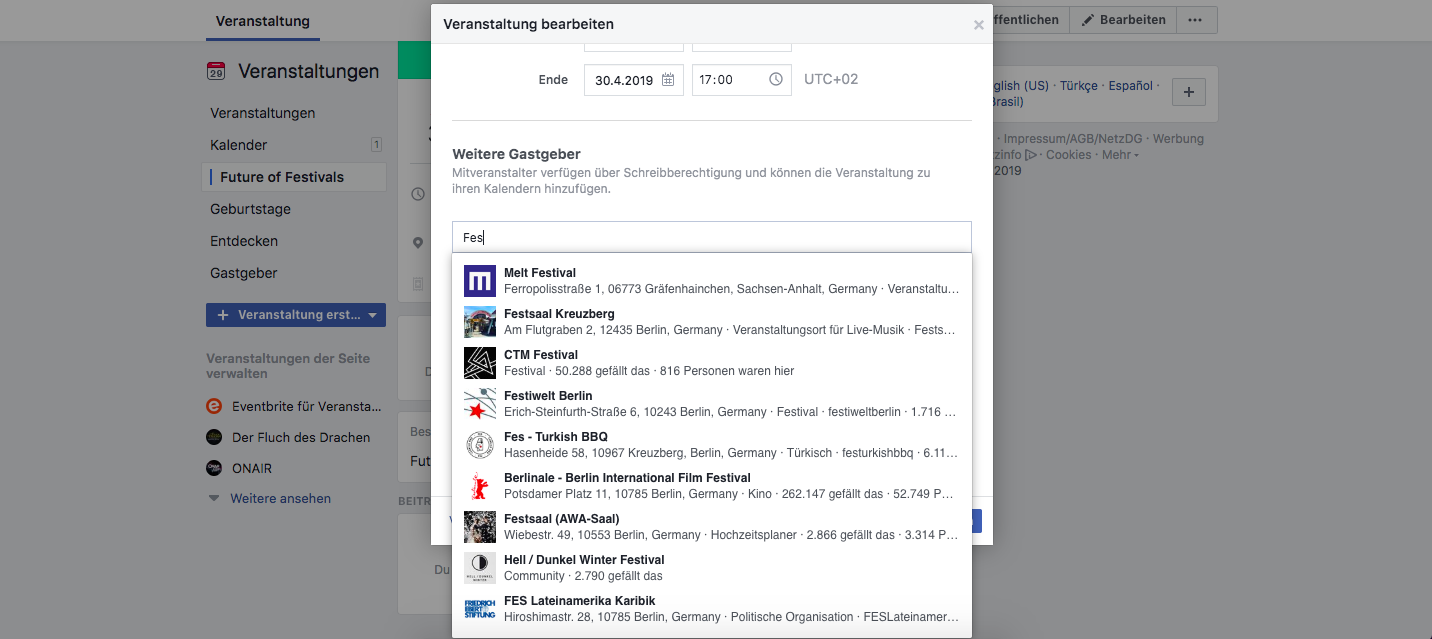
Task: Open the three-dots more options menu
Action: pos(1196,20)
